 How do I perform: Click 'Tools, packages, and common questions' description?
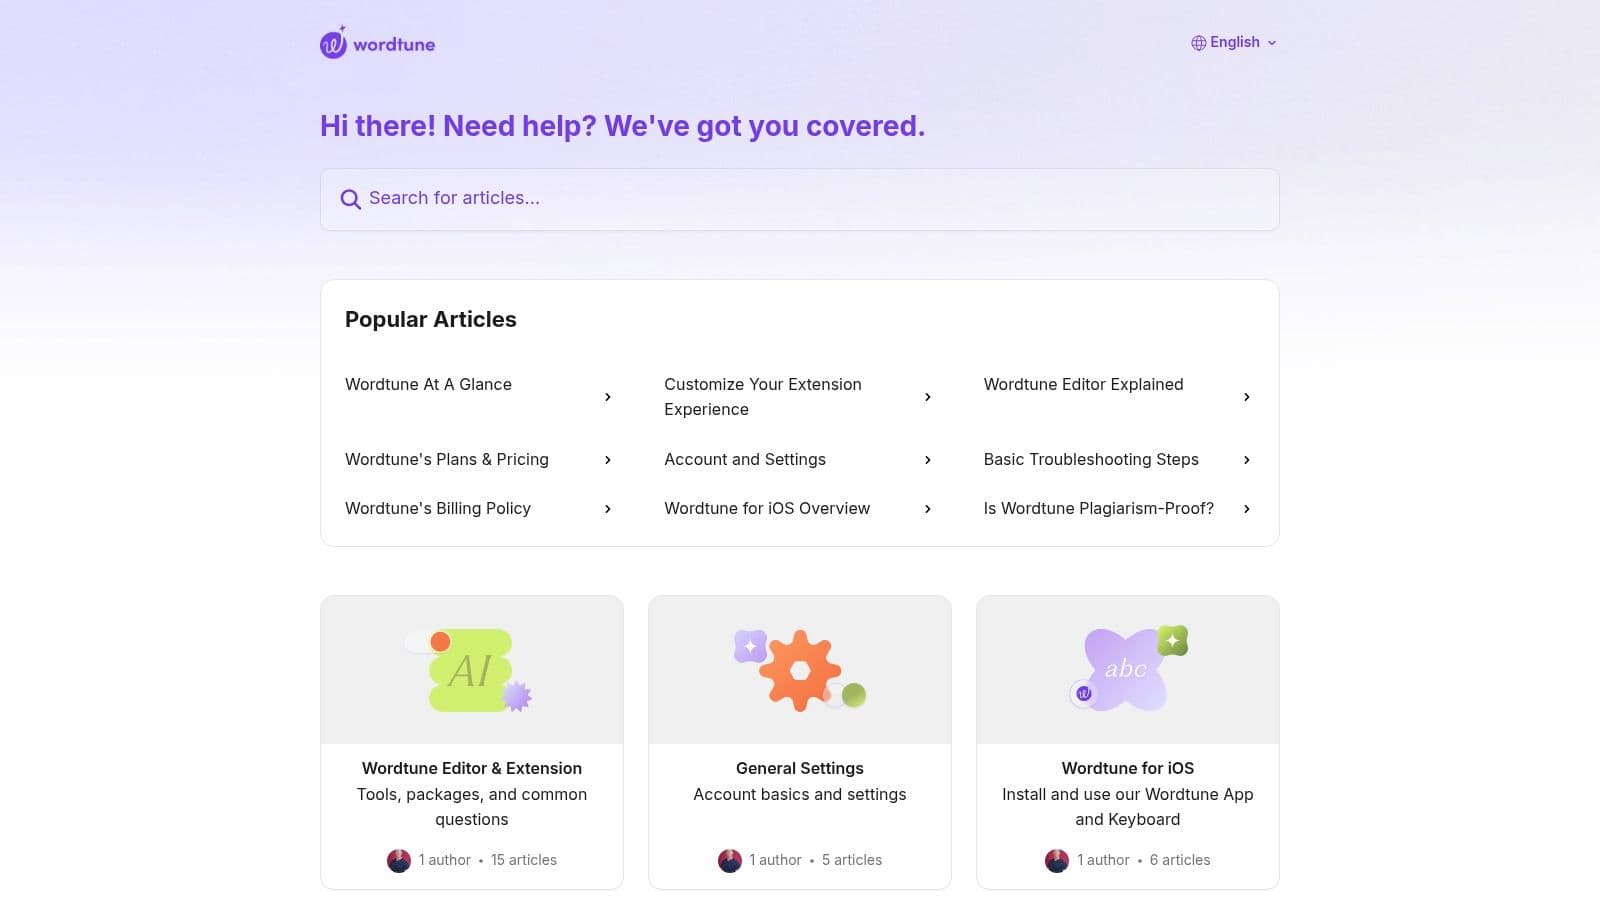click(472, 806)
